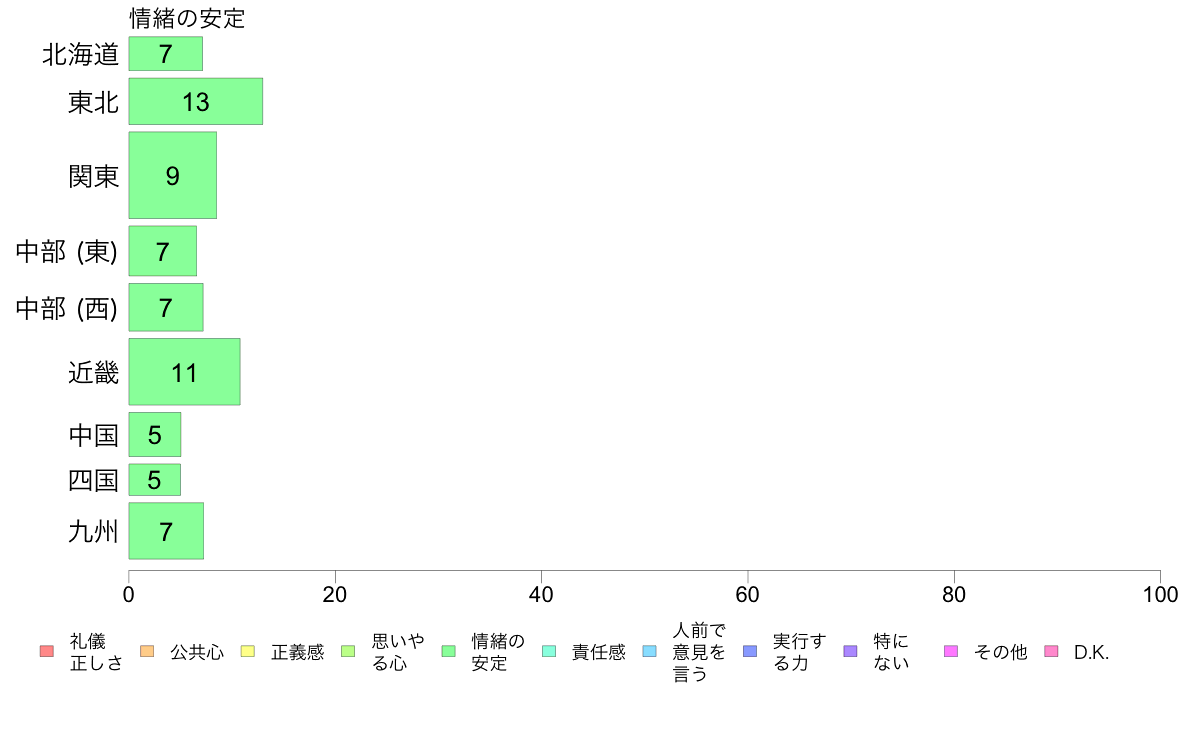This screenshot has width=1188, height=736.
Task: Click the 100 tick on x-axis
Action: click(1160, 594)
